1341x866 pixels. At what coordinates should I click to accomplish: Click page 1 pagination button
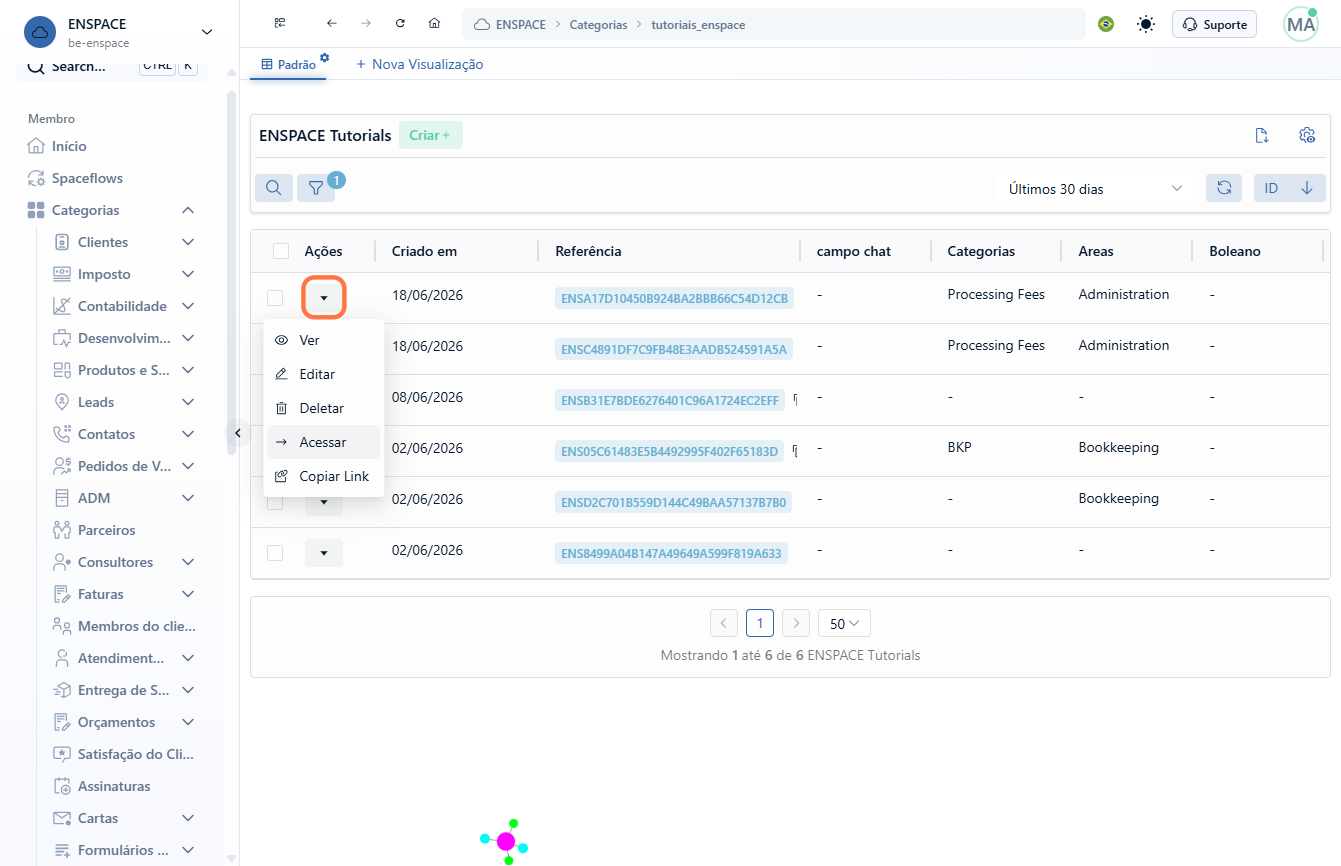coord(760,623)
